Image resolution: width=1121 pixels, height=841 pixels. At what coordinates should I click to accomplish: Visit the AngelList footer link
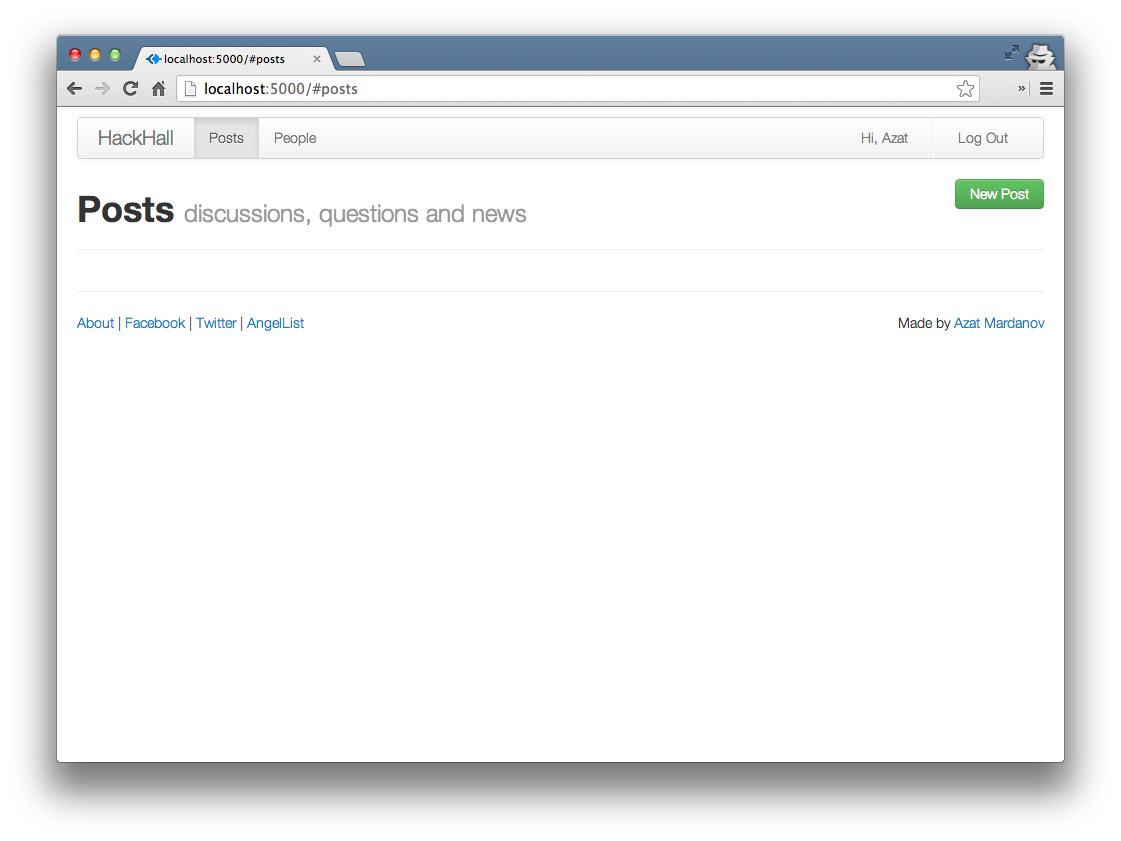(x=275, y=323)
